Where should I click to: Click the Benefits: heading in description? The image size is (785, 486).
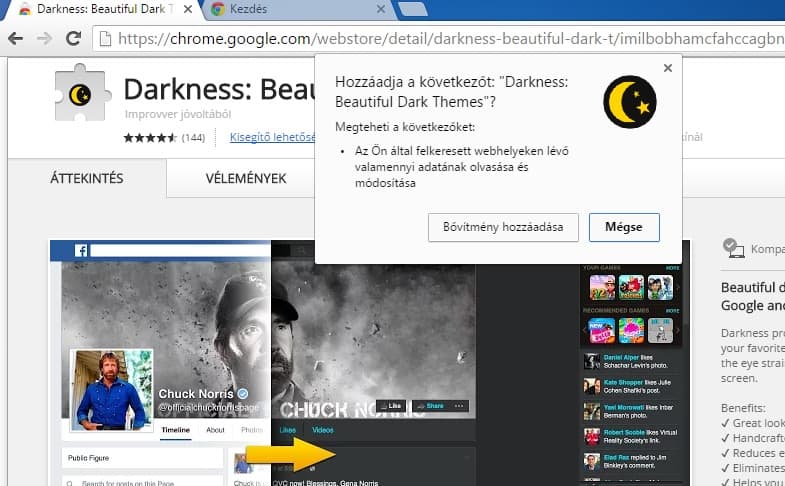pos(743,408)
